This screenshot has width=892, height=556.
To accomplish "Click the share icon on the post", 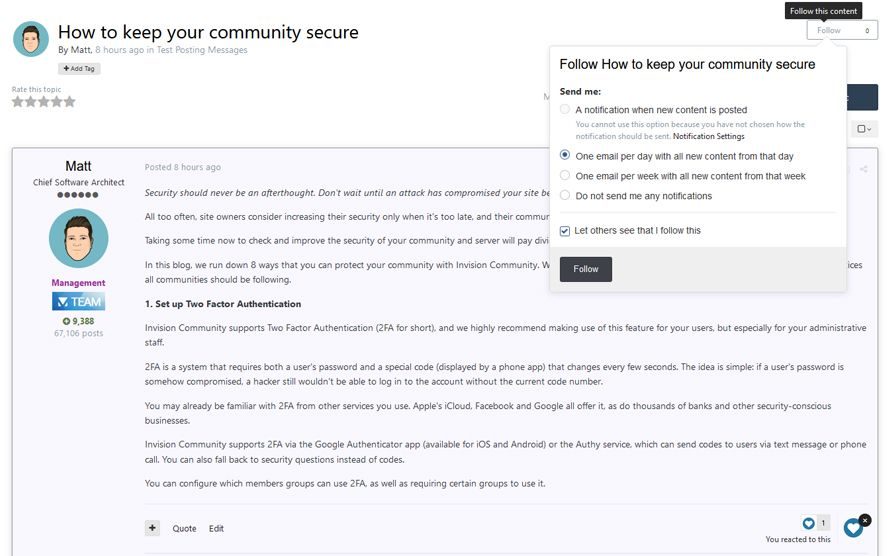I will click(863, 168).
